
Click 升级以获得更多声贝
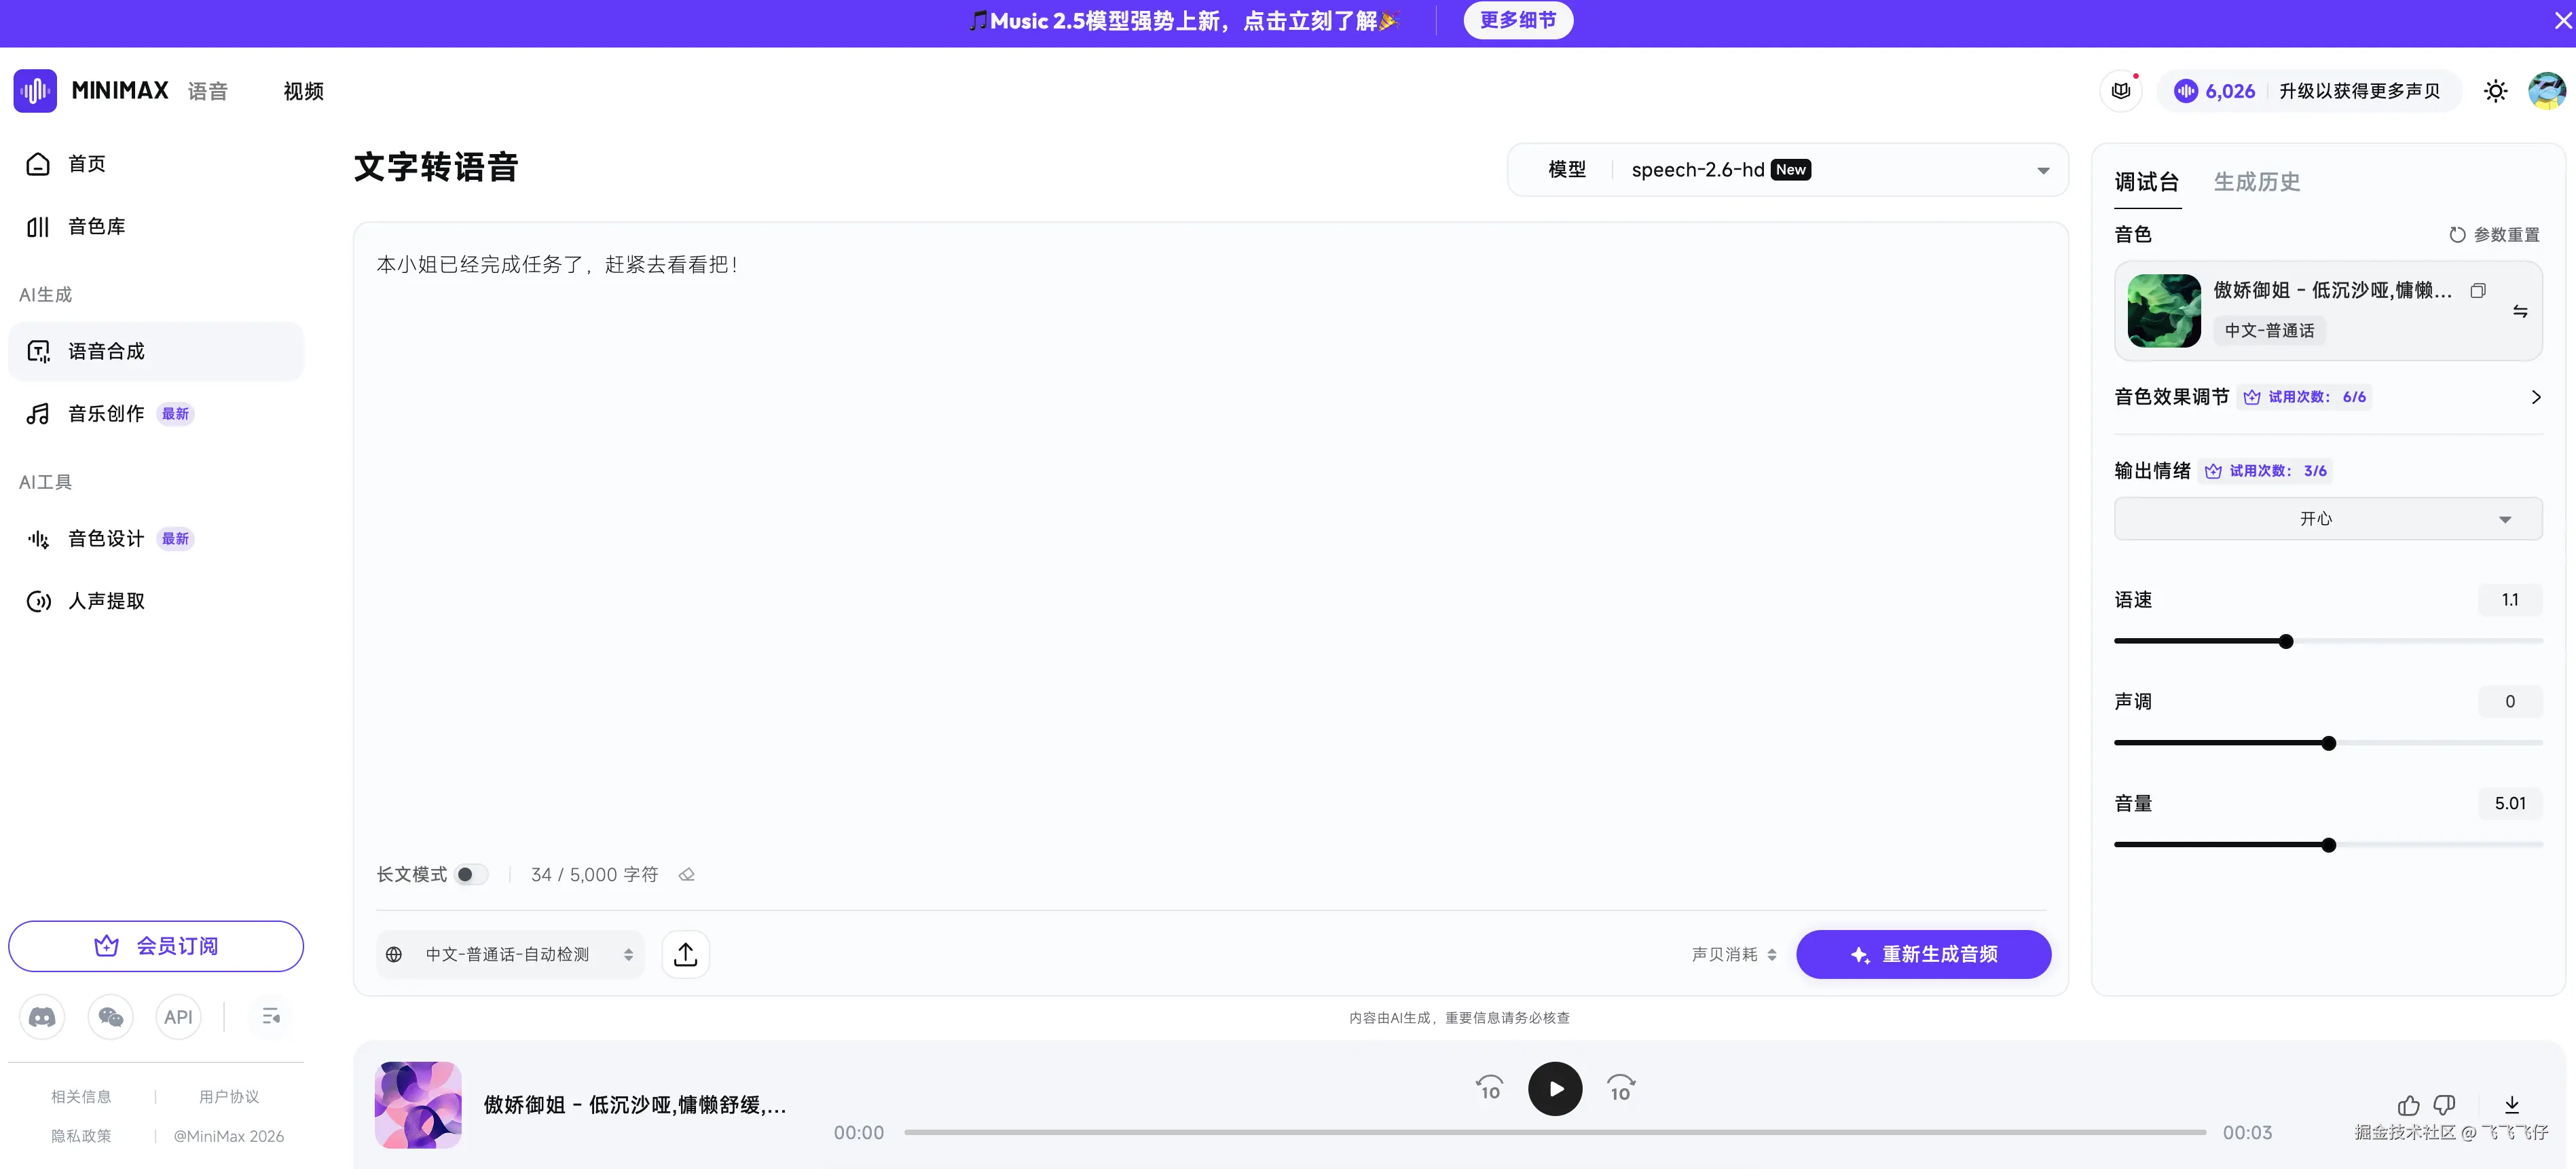[2359, 91]
